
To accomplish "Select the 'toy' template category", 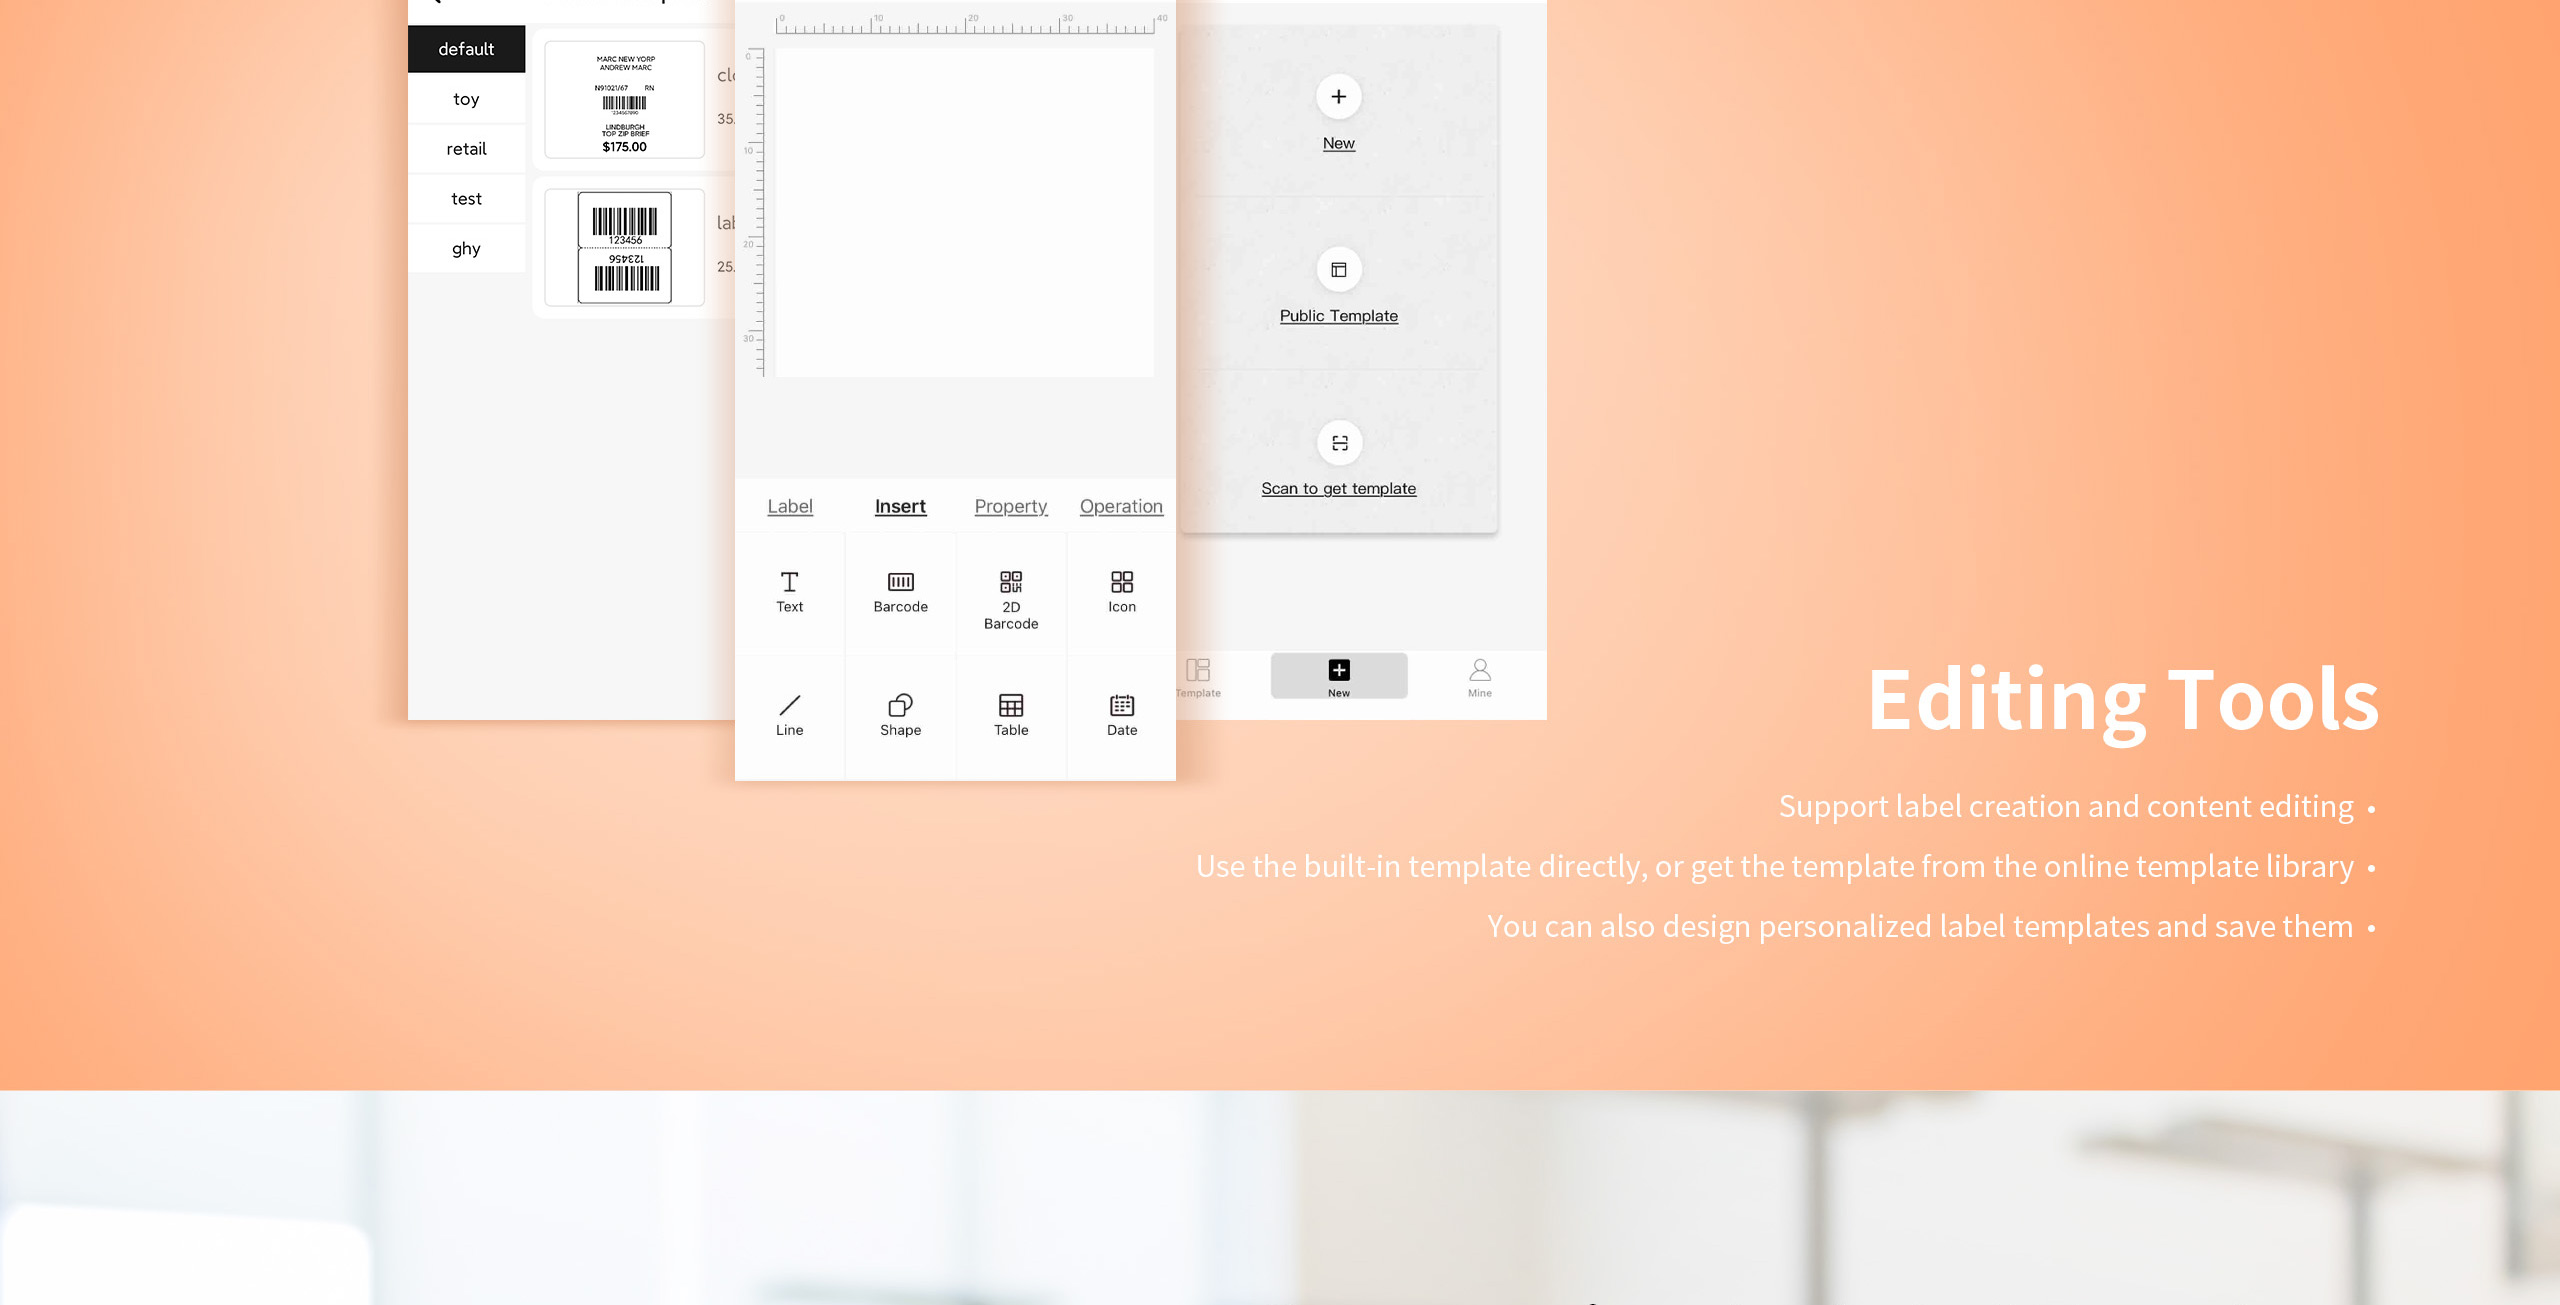I will 466,97.
